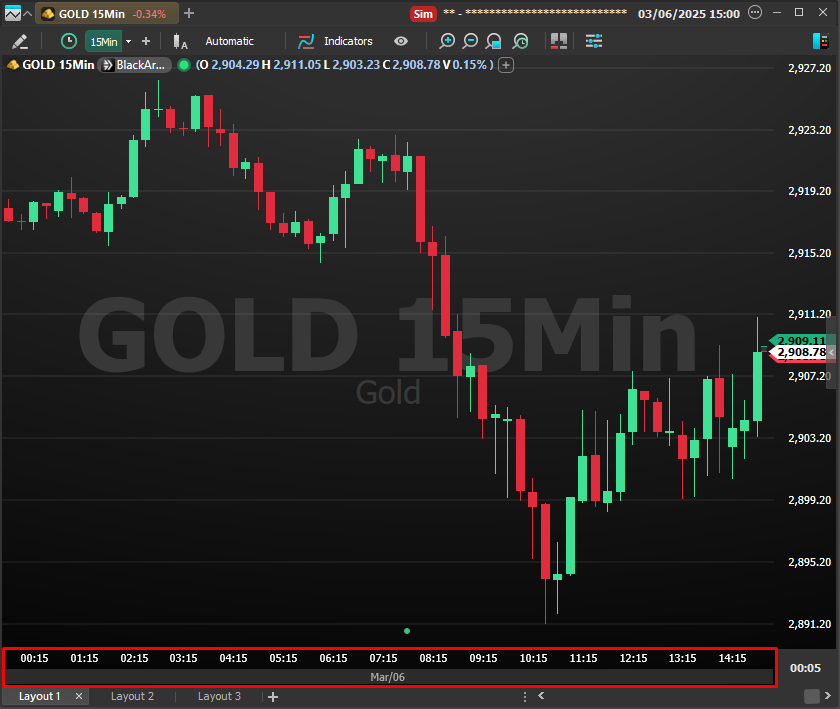Open the Indicators panel
The image size is (840, 709).
pyautogui.click(x=336, y=41)
